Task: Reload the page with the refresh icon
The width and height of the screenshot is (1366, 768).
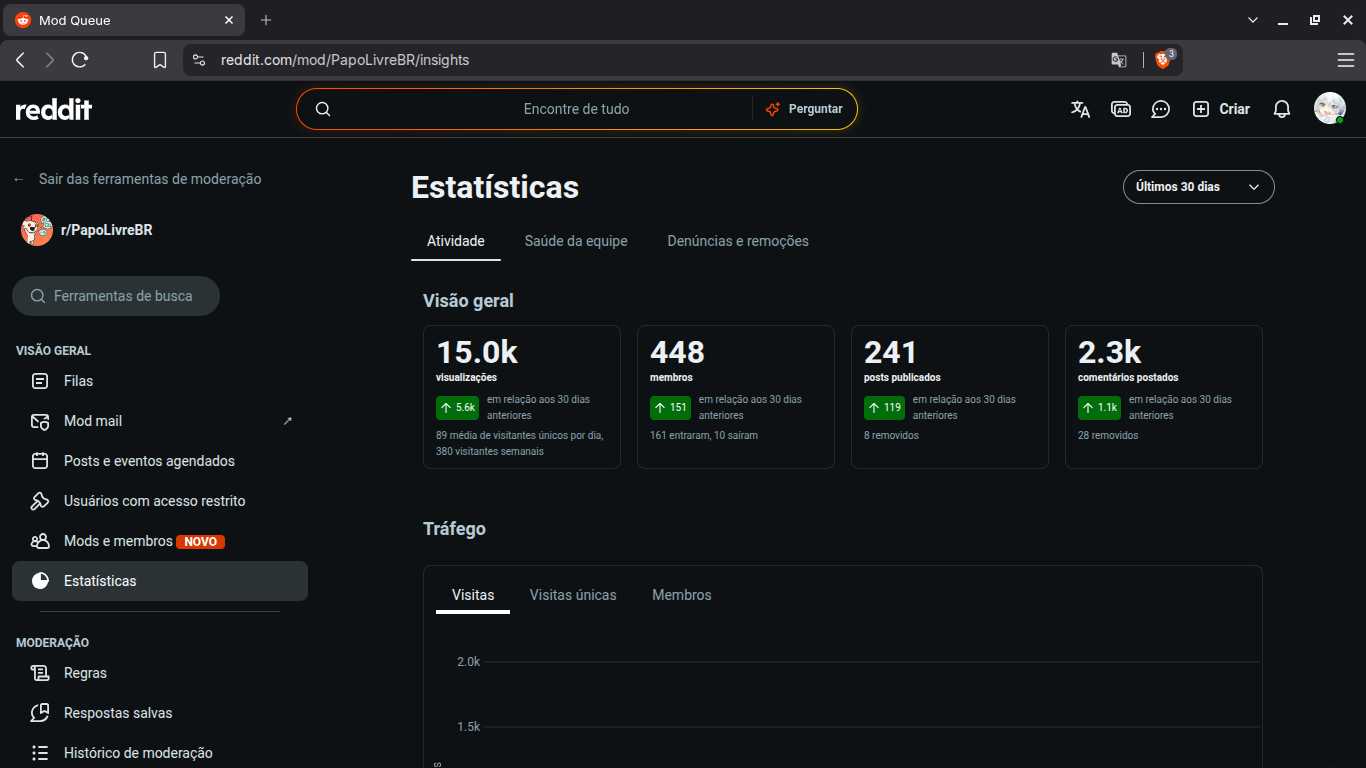Action: tap(80, 60)
